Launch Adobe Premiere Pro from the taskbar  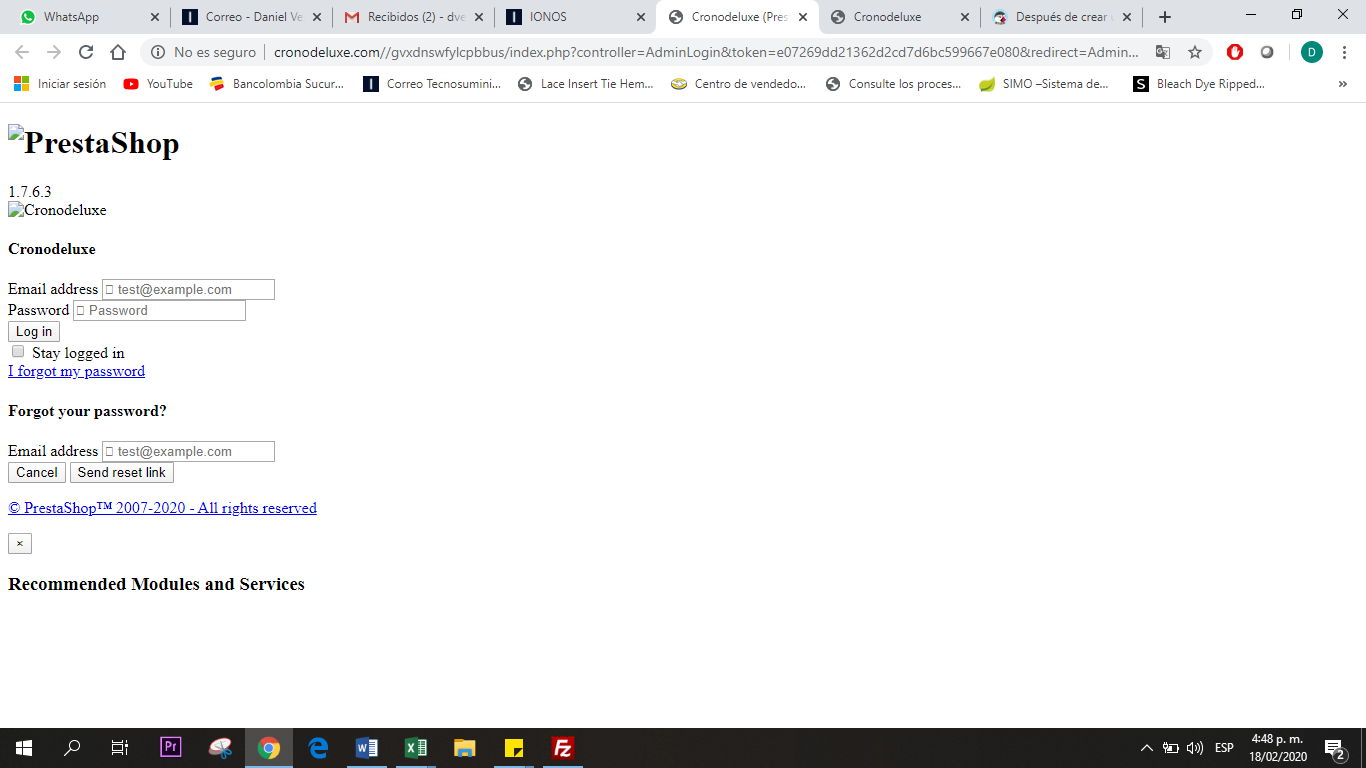171,747
